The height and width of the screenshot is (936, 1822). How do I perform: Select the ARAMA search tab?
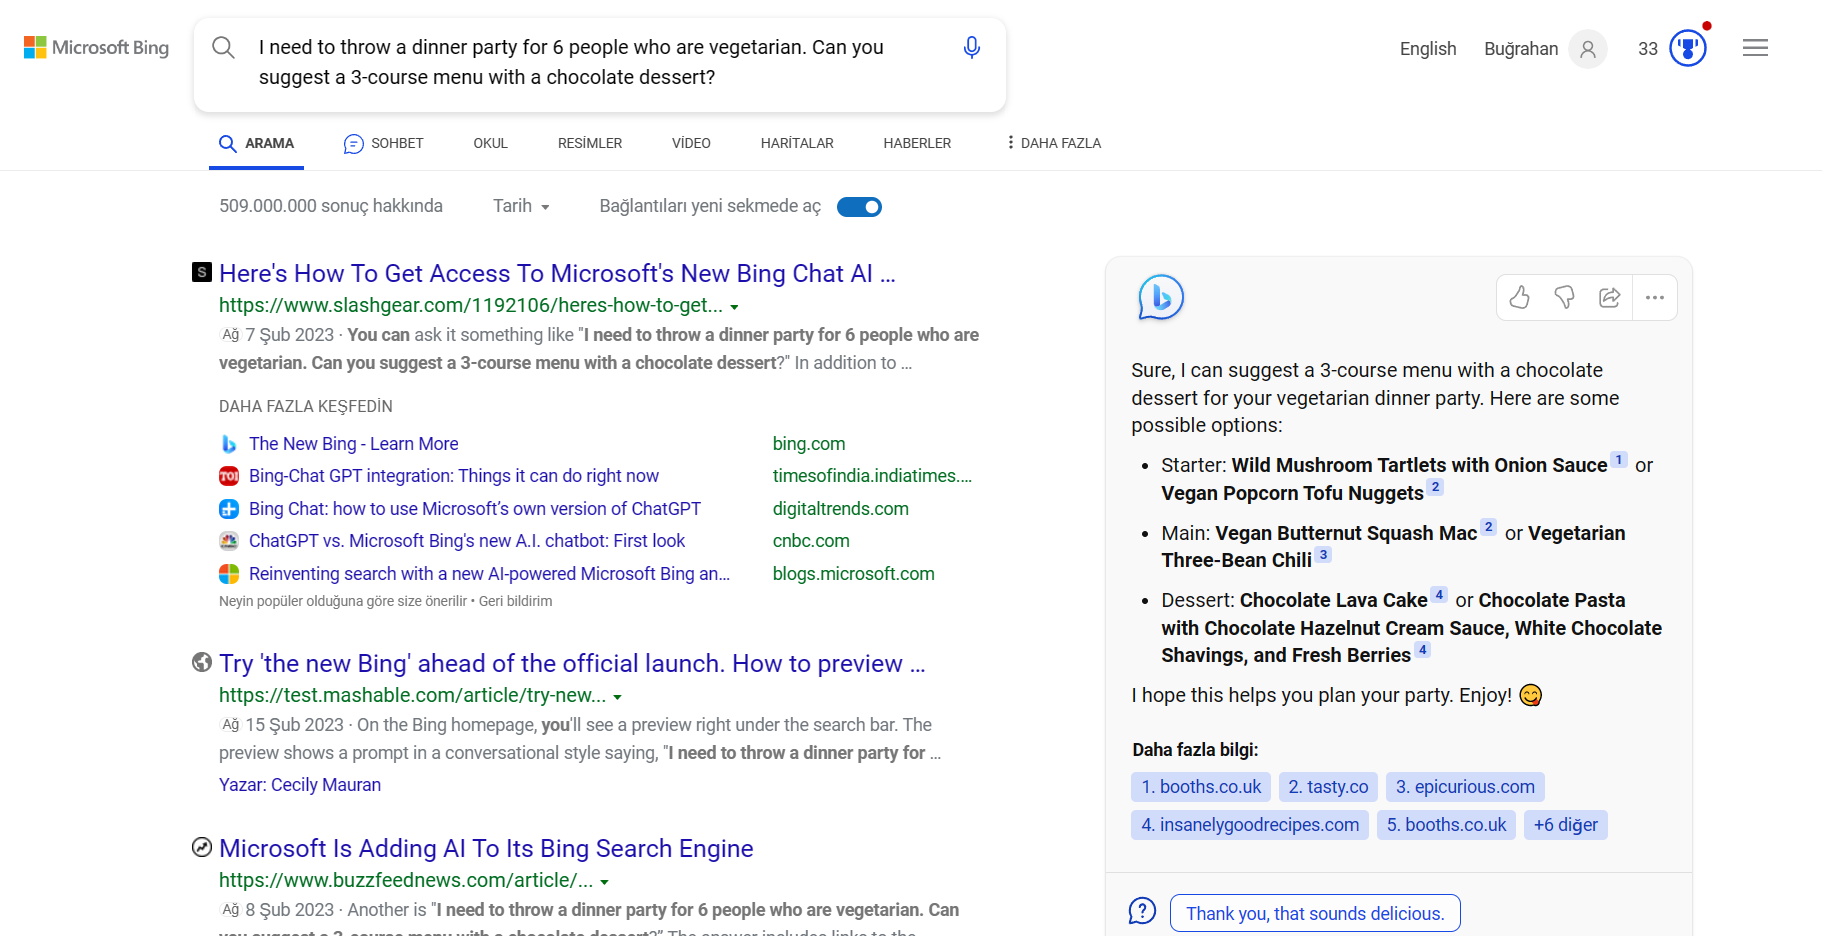pyautogui.click(x=256, y=143)
